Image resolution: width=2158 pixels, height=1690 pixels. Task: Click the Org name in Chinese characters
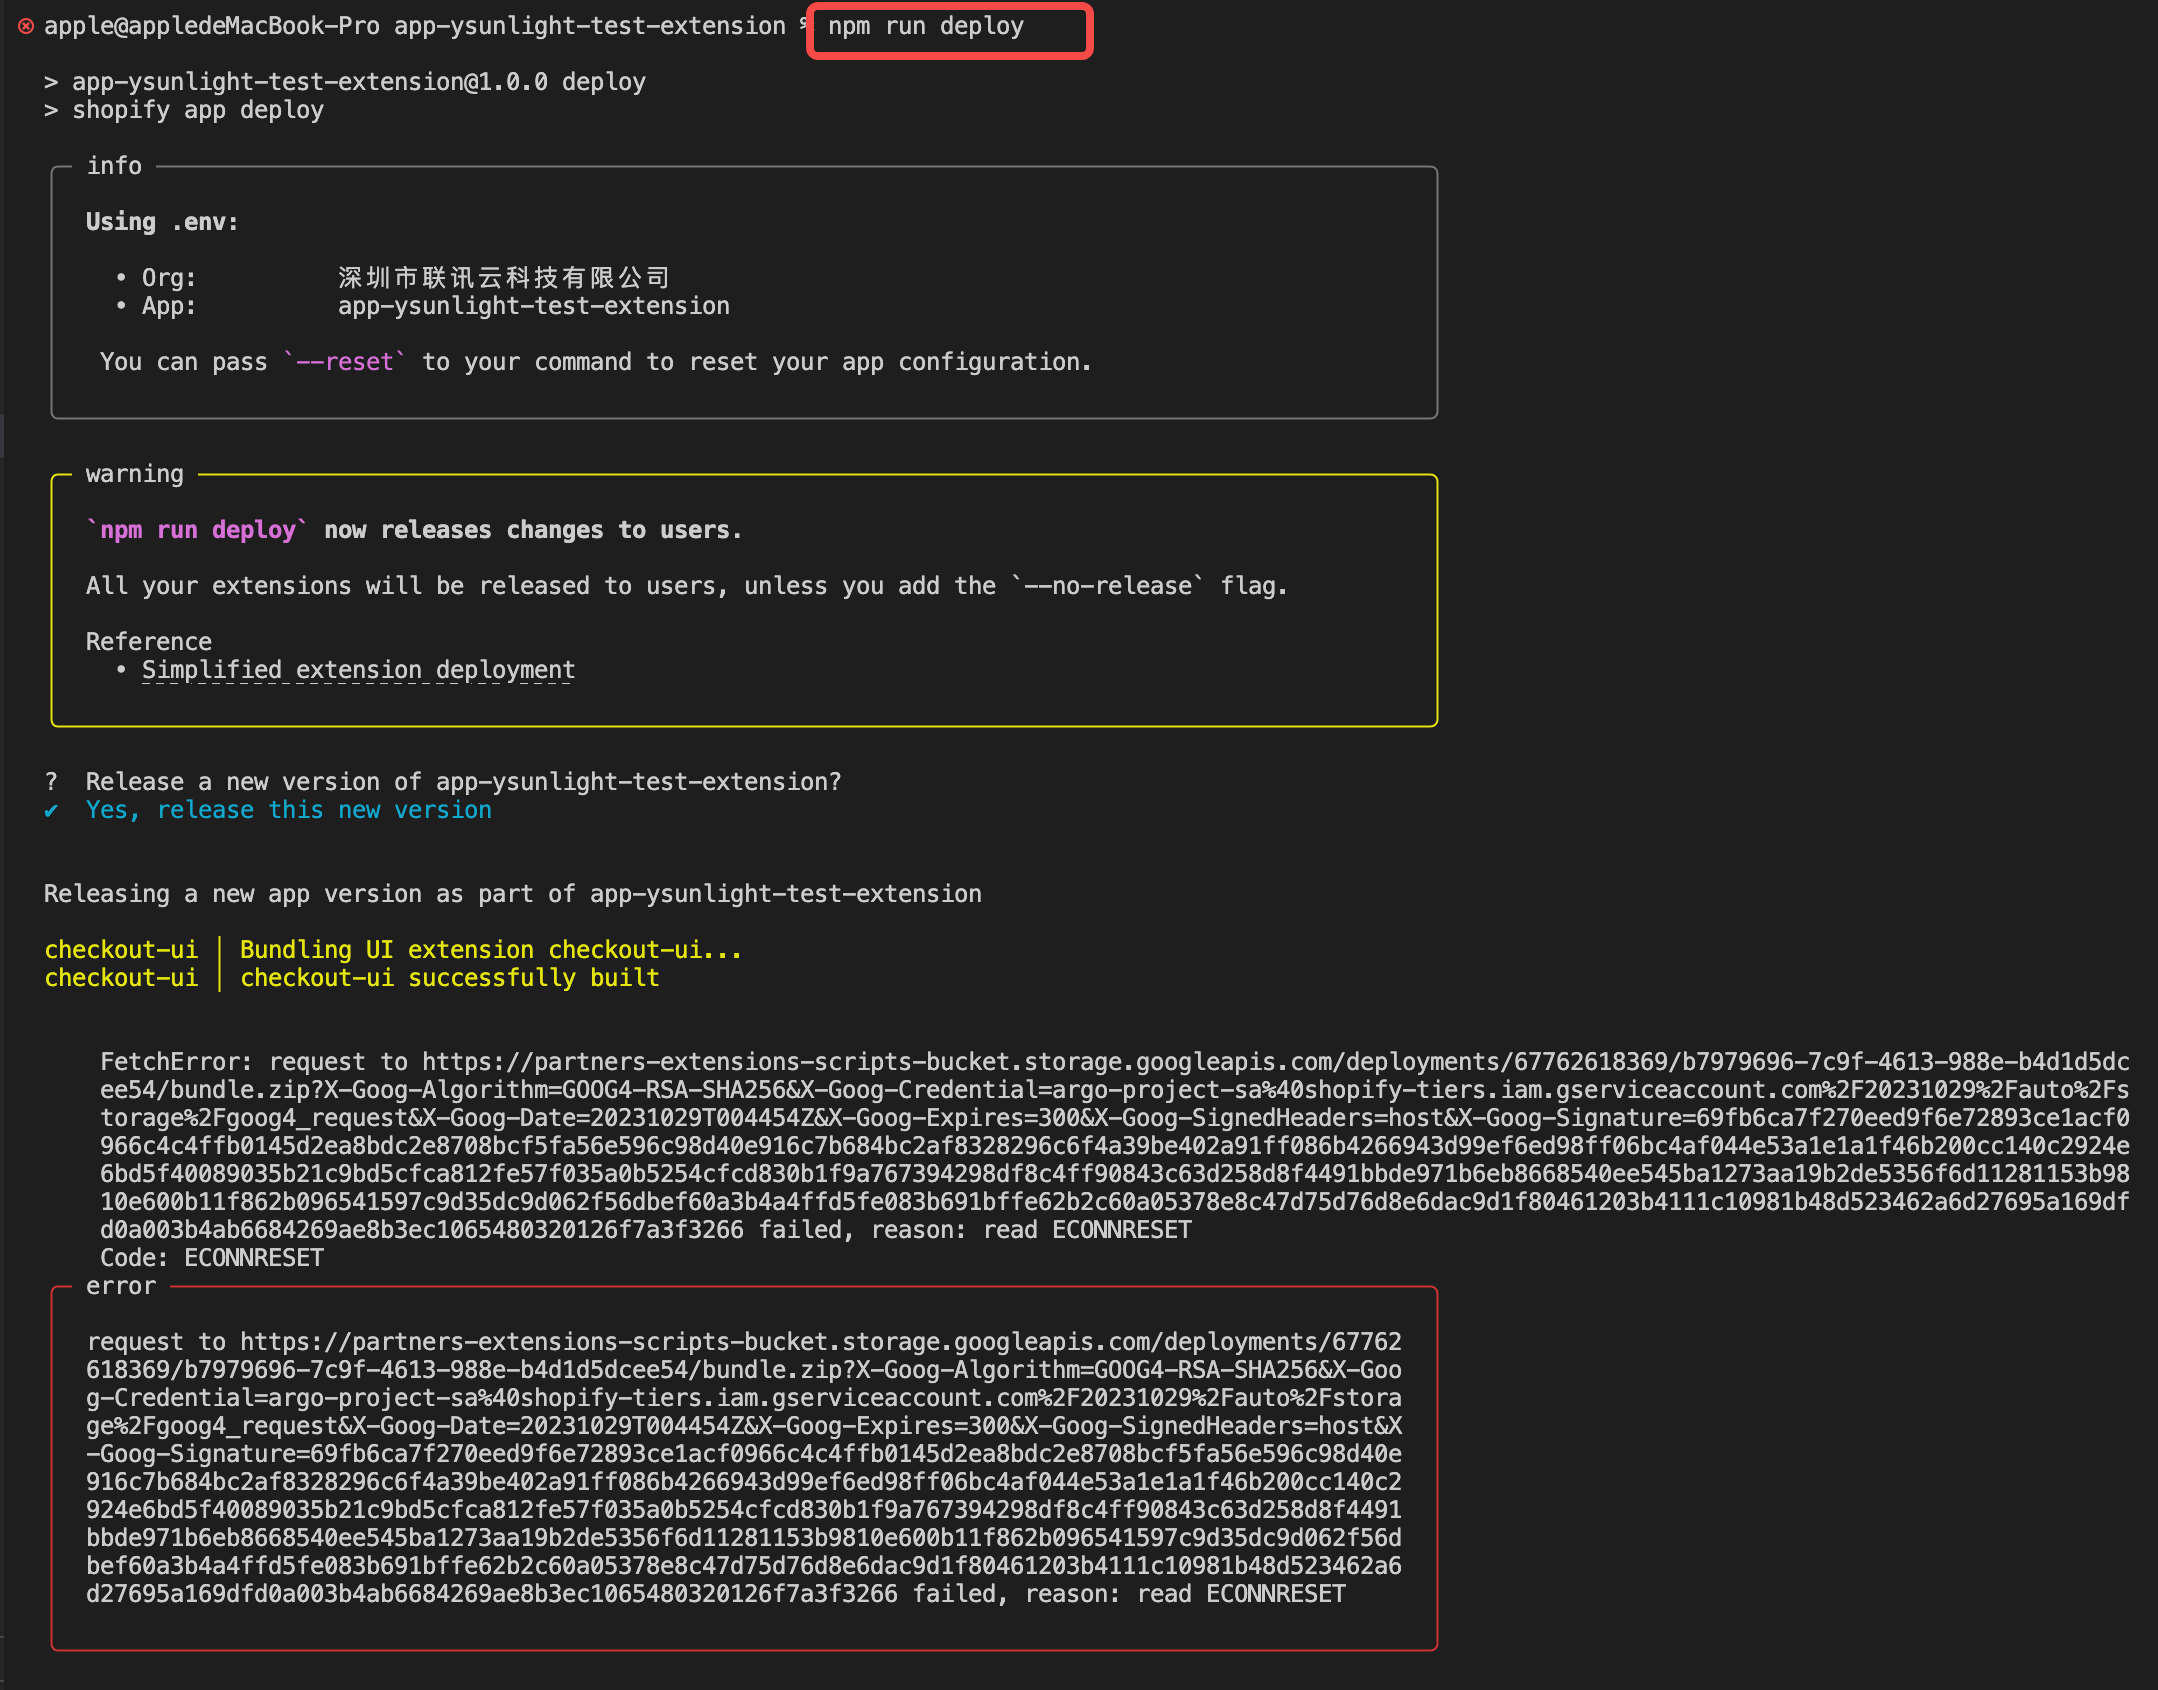click(x=503, y=278)
